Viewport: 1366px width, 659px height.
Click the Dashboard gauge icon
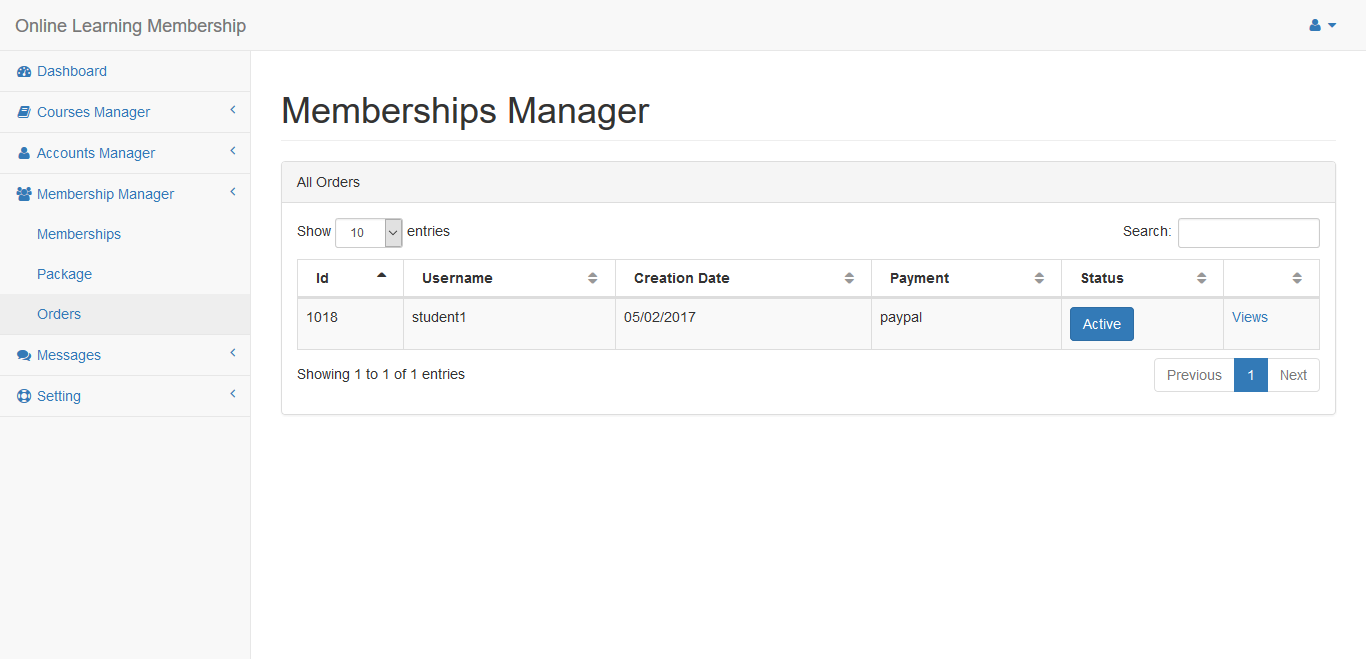click(24, 72)
